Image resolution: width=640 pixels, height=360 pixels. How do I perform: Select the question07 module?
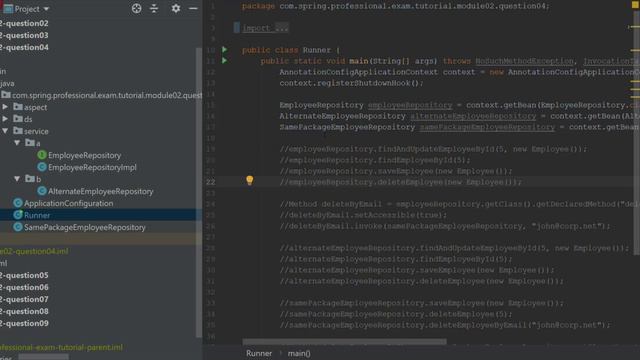[24, 299]
